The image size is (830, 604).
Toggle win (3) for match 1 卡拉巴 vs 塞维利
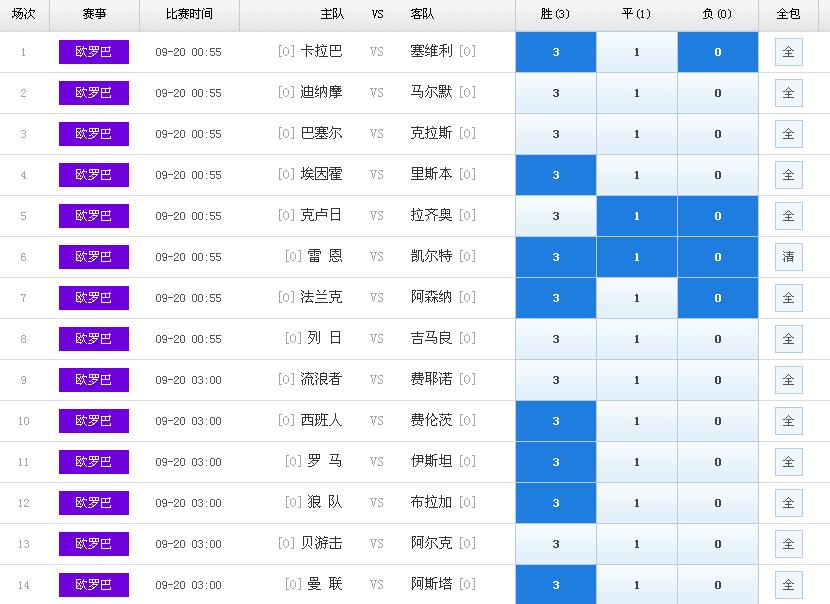pyautogui.click(x=556, y=52)
